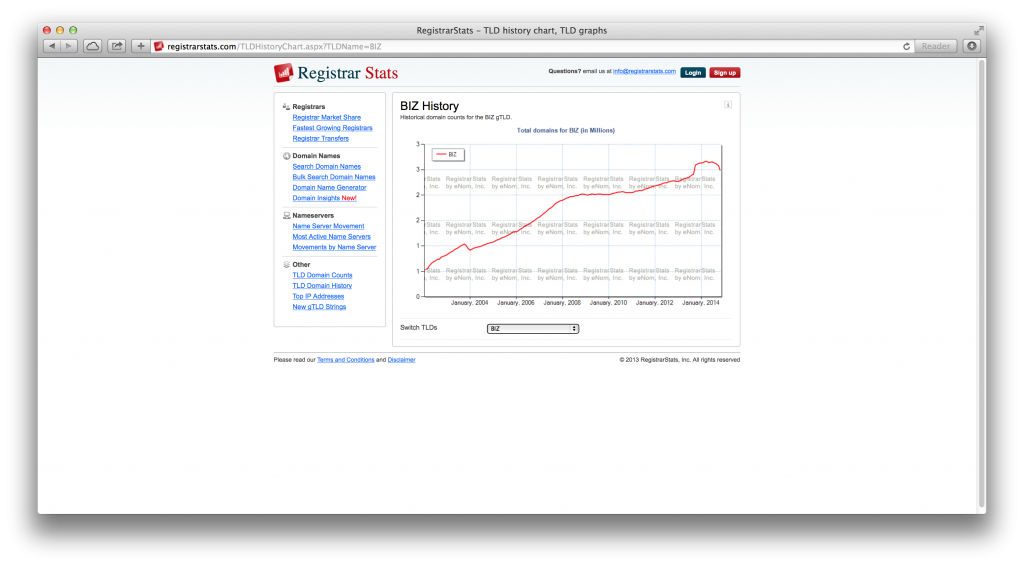Open the New gTLD Strings link

click(319, 306)
